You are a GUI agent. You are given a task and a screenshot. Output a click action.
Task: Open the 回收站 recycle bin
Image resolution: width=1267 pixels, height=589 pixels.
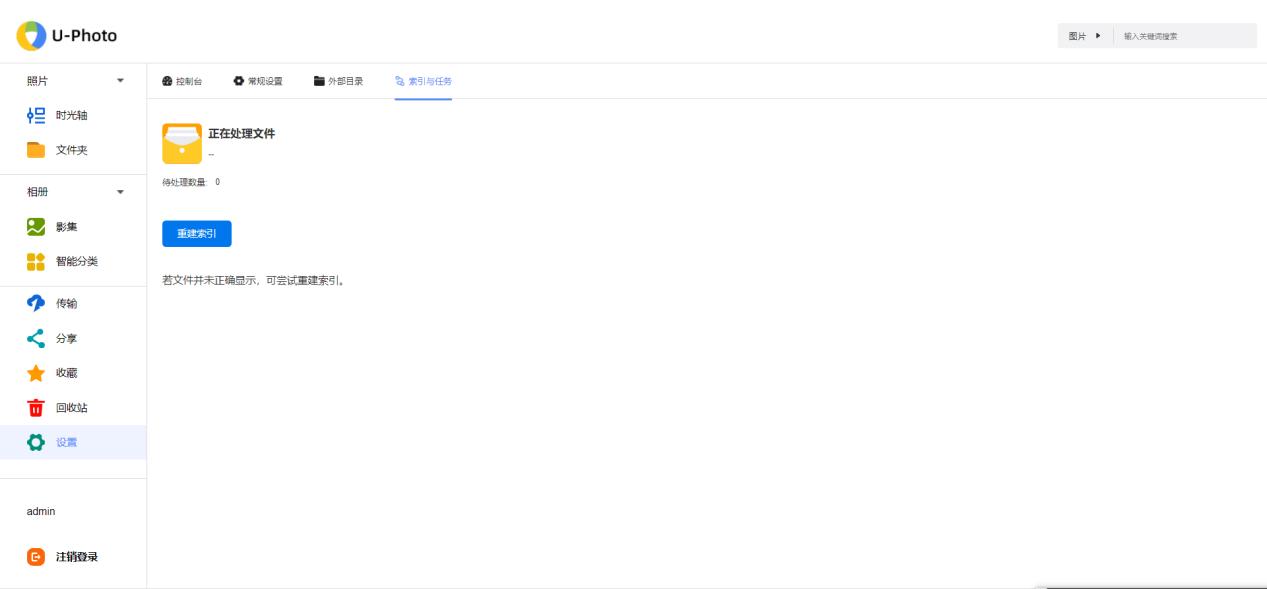coord(70,407)
